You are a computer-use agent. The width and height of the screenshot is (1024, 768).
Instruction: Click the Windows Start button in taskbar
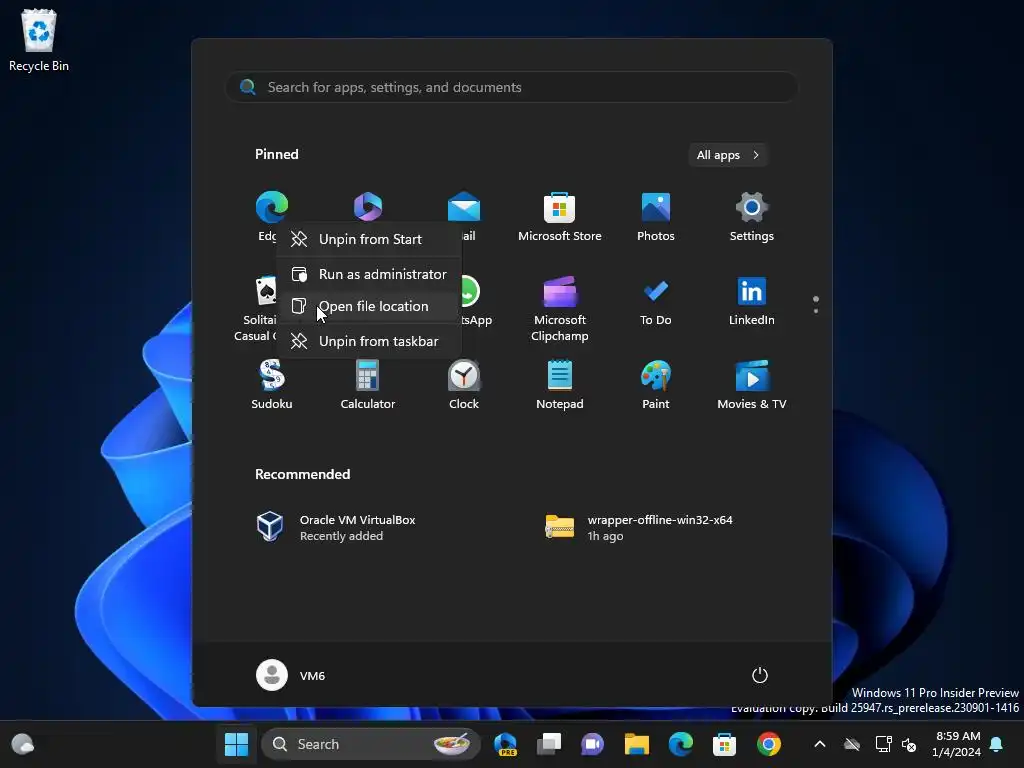236,744
